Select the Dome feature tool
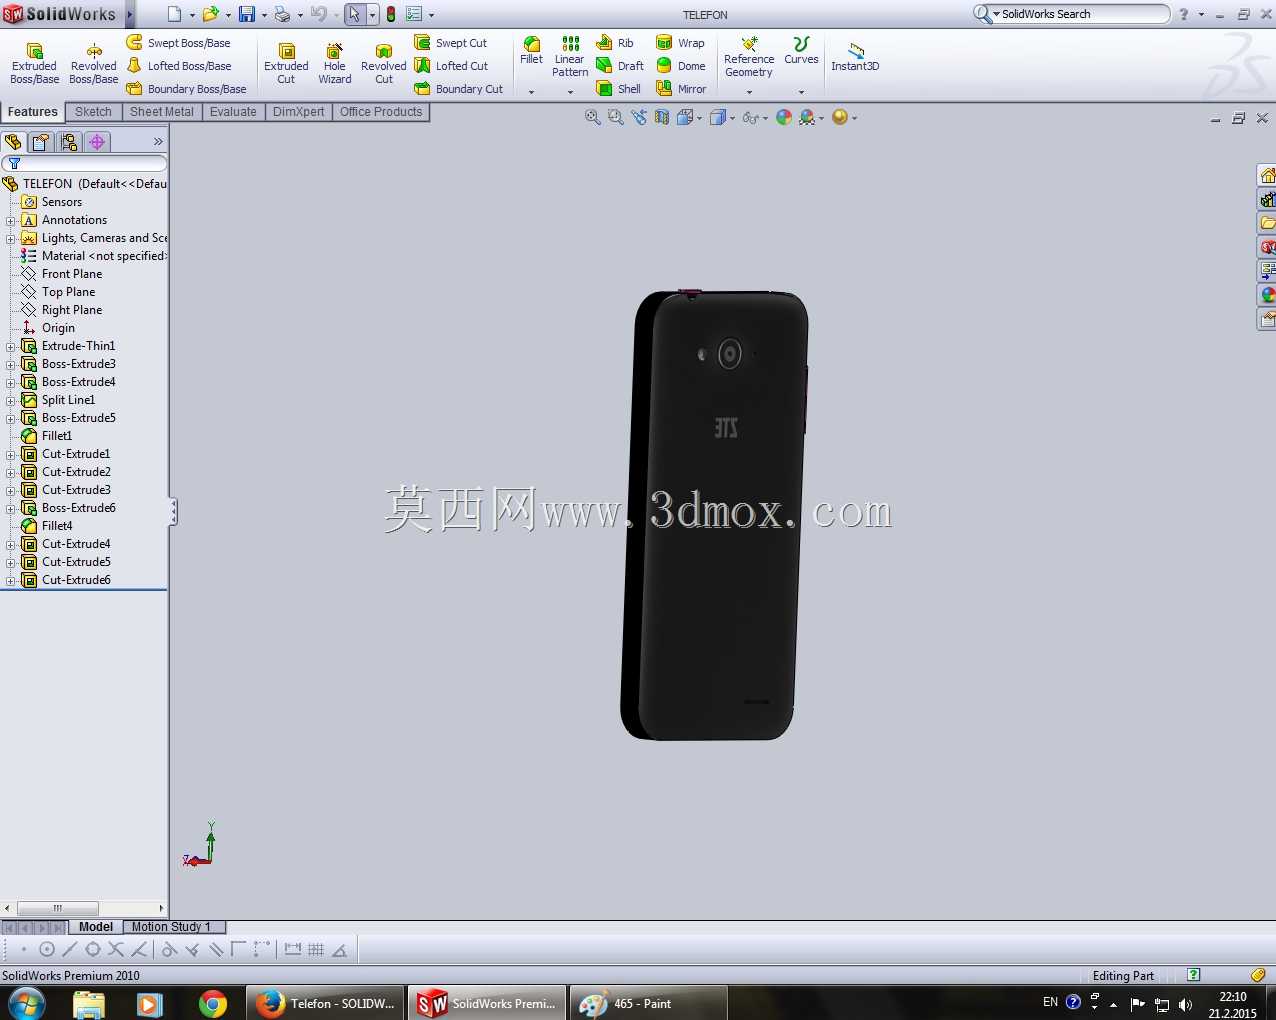1276x1020 pixels. coord(680,66)
